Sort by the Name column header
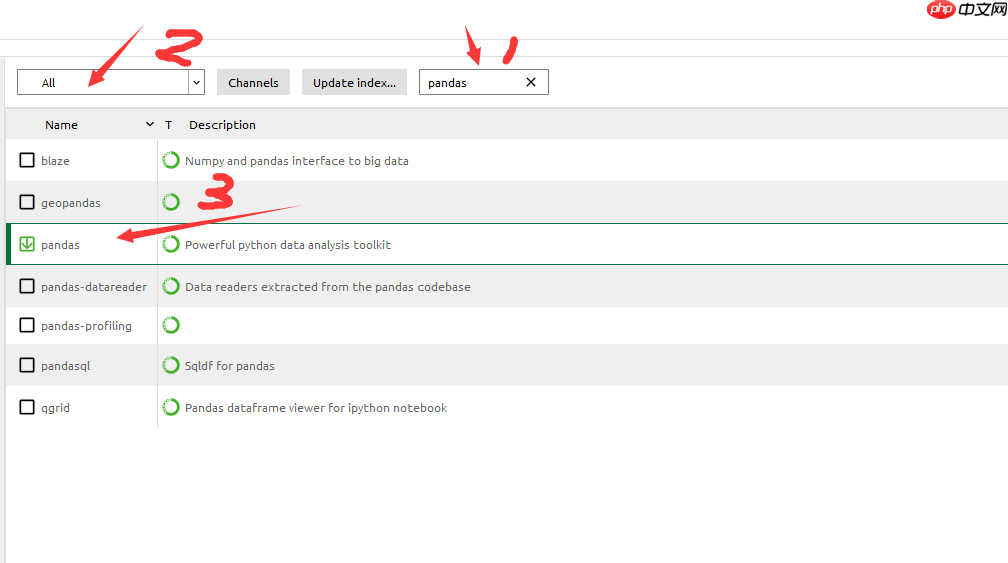Screen dimensions: 1008x563 62,125
